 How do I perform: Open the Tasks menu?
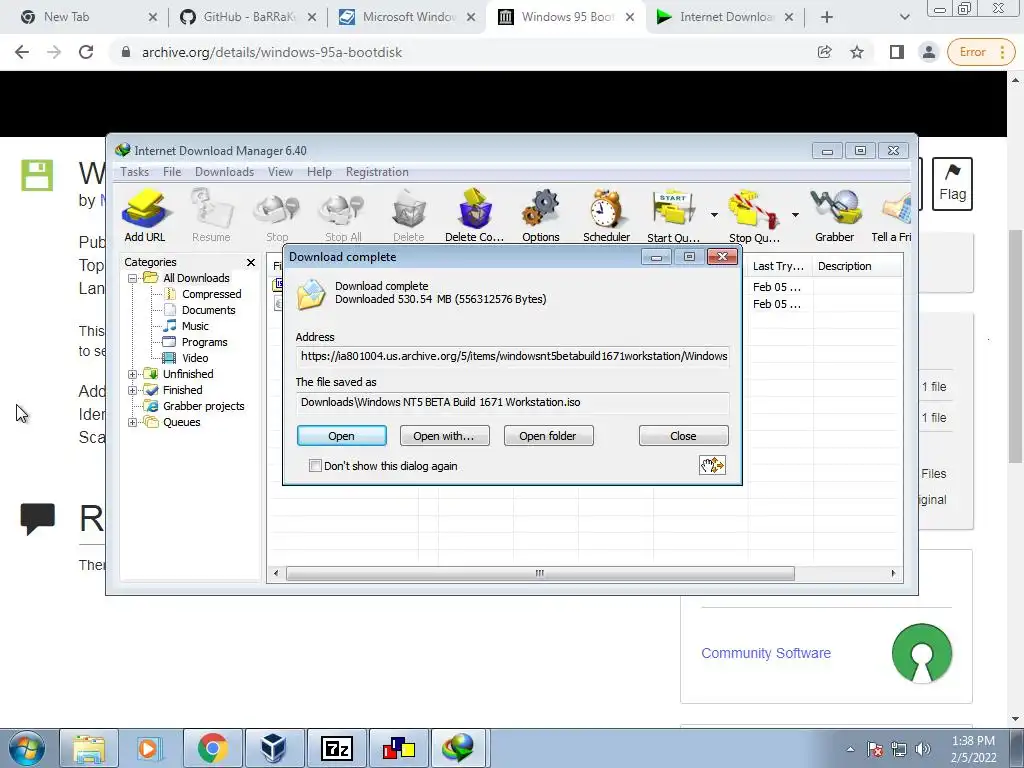coord(135,172)
